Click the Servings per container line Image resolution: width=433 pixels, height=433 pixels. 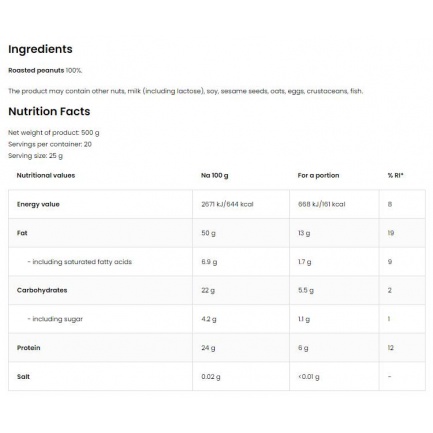pos(50,144)
